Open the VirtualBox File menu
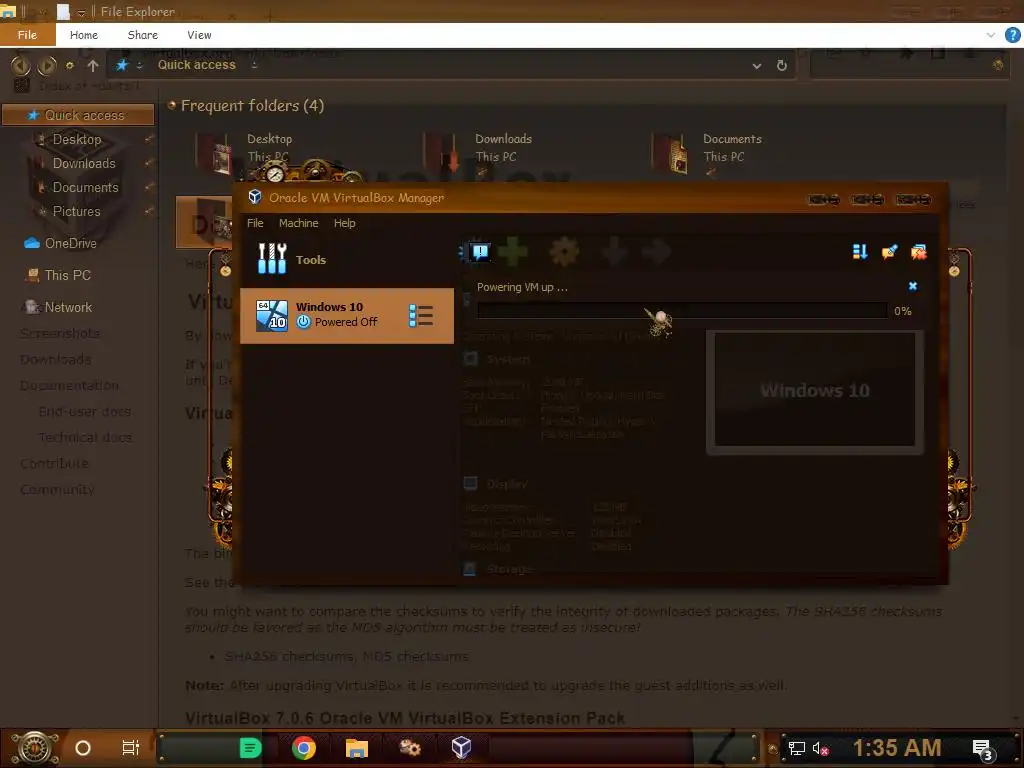Image resolution: width=1024 pixels, height=768 pixels. pos(255,223)
